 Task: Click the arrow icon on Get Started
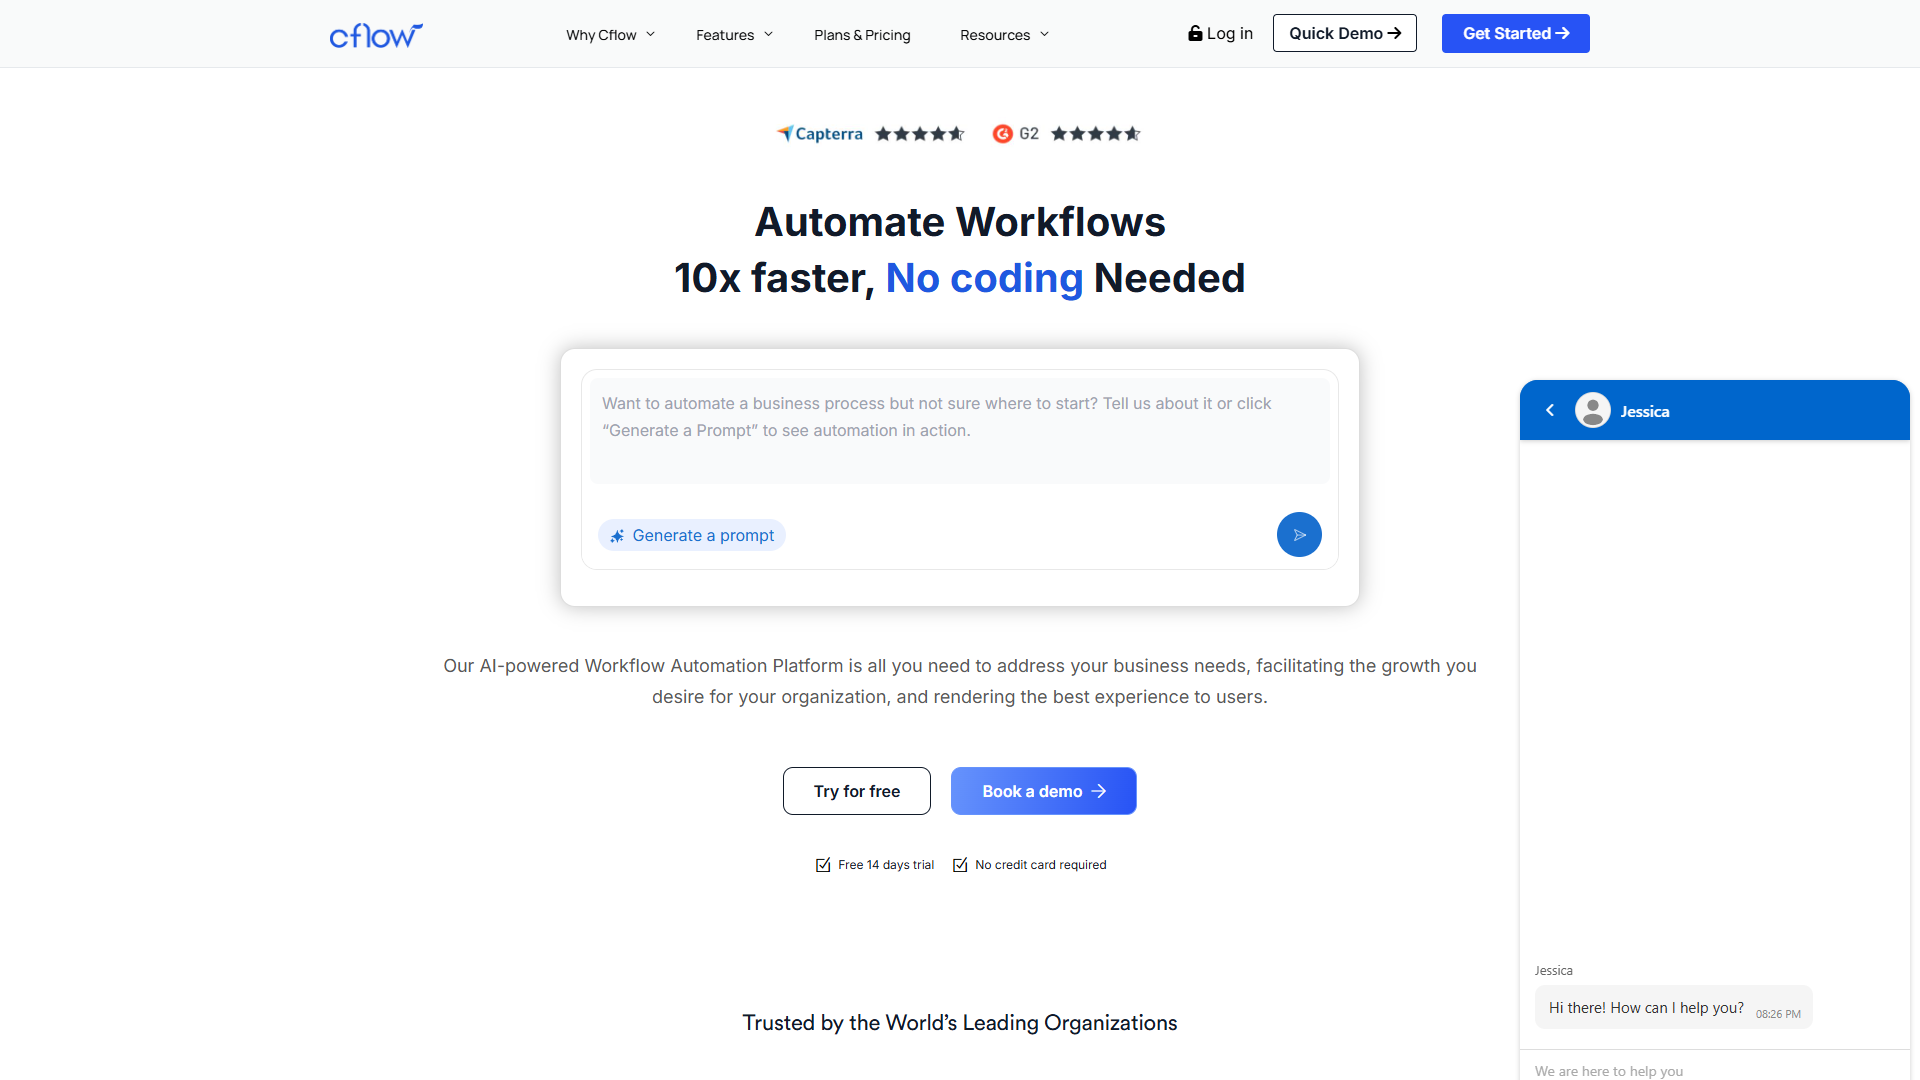tap(1565, 33)
